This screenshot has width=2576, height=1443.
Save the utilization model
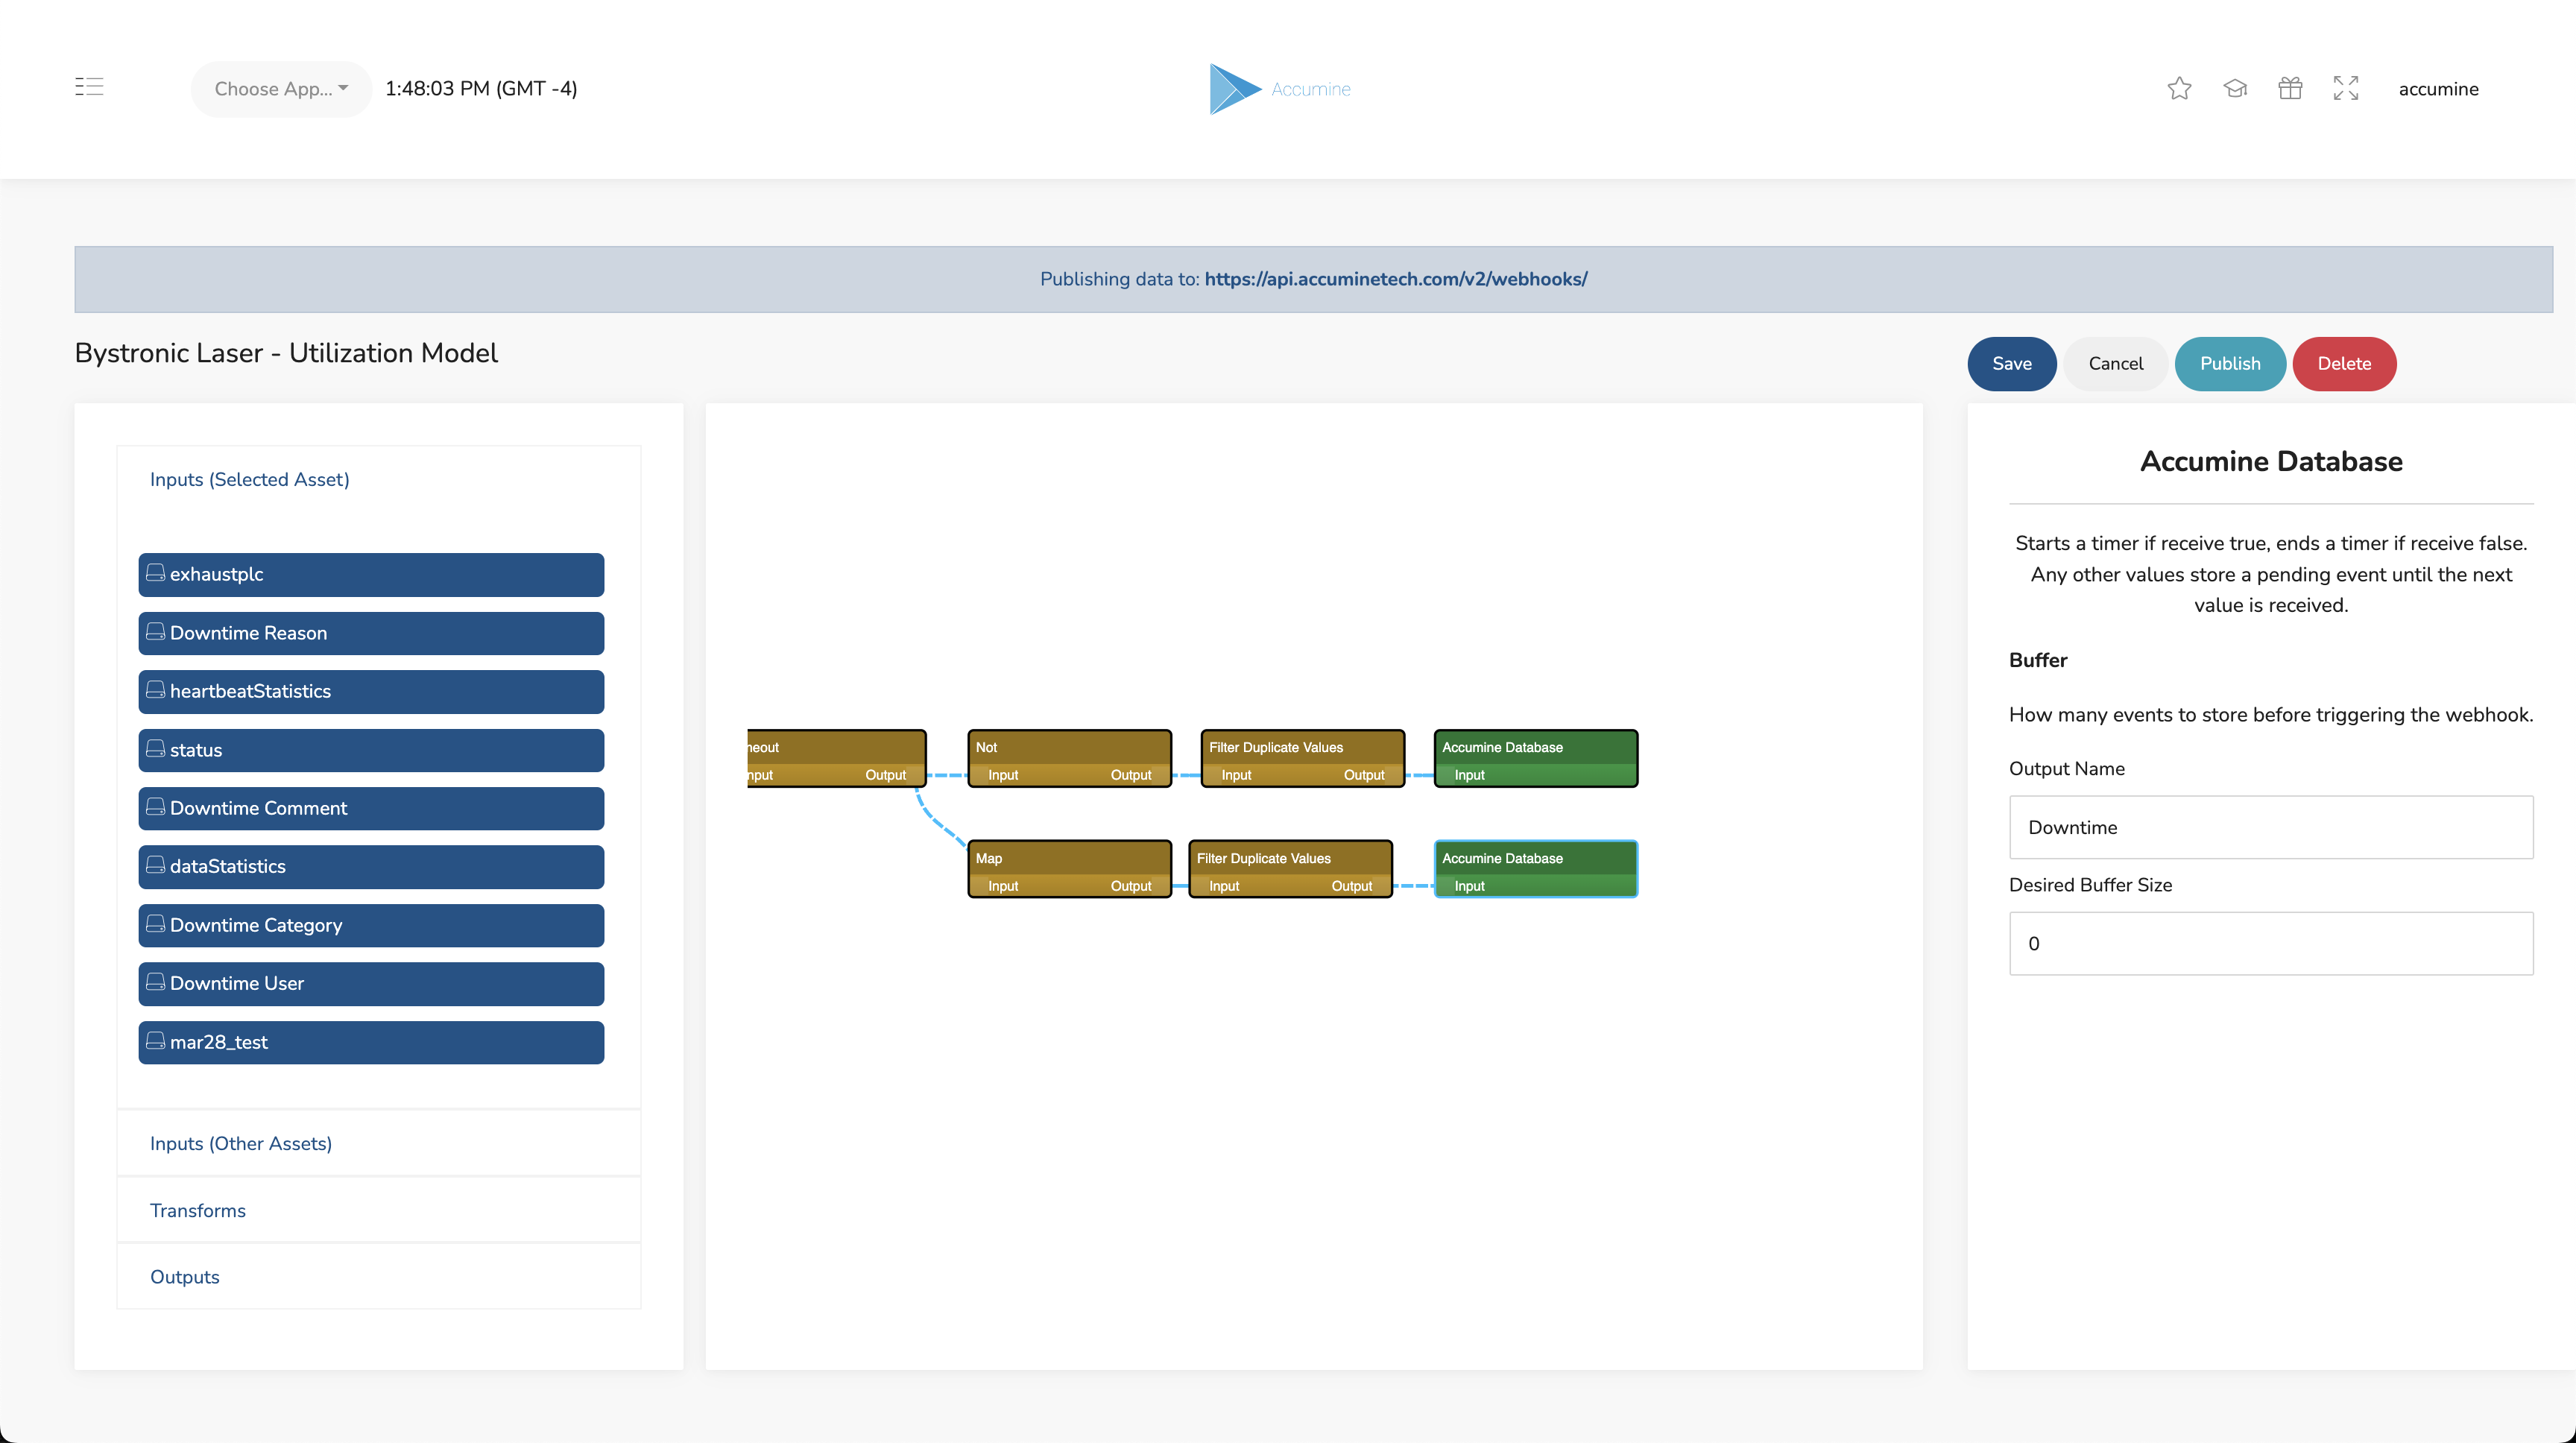point(2011,364)
